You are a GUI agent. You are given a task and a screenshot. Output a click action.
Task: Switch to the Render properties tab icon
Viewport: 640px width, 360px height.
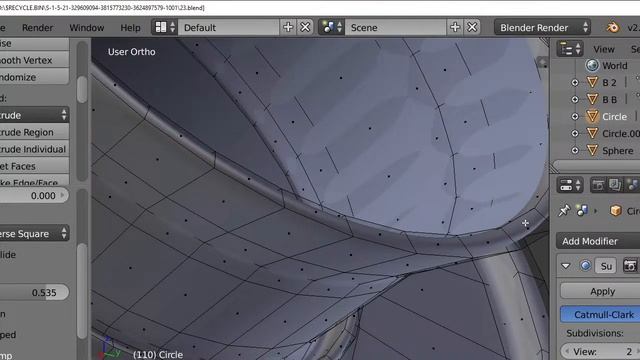click(x=598, y=185)
